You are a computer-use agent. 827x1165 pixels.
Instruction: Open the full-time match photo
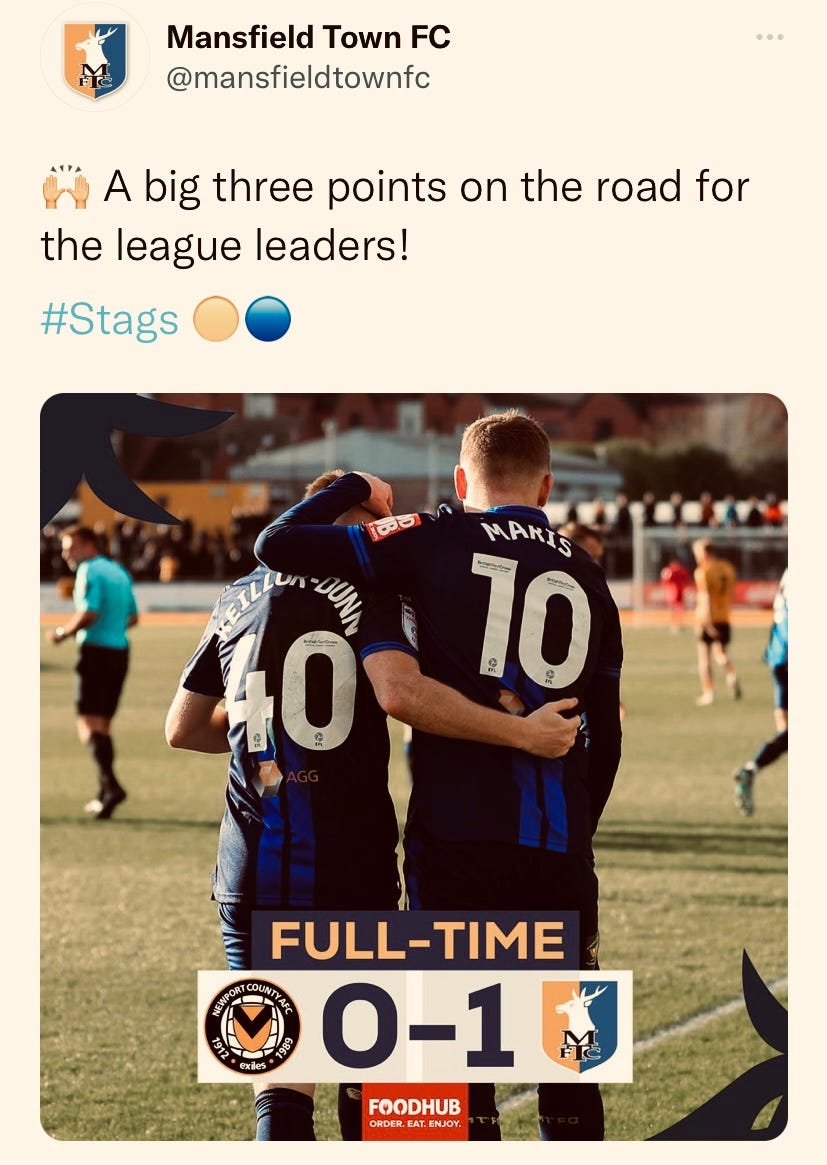pos(414,766)
